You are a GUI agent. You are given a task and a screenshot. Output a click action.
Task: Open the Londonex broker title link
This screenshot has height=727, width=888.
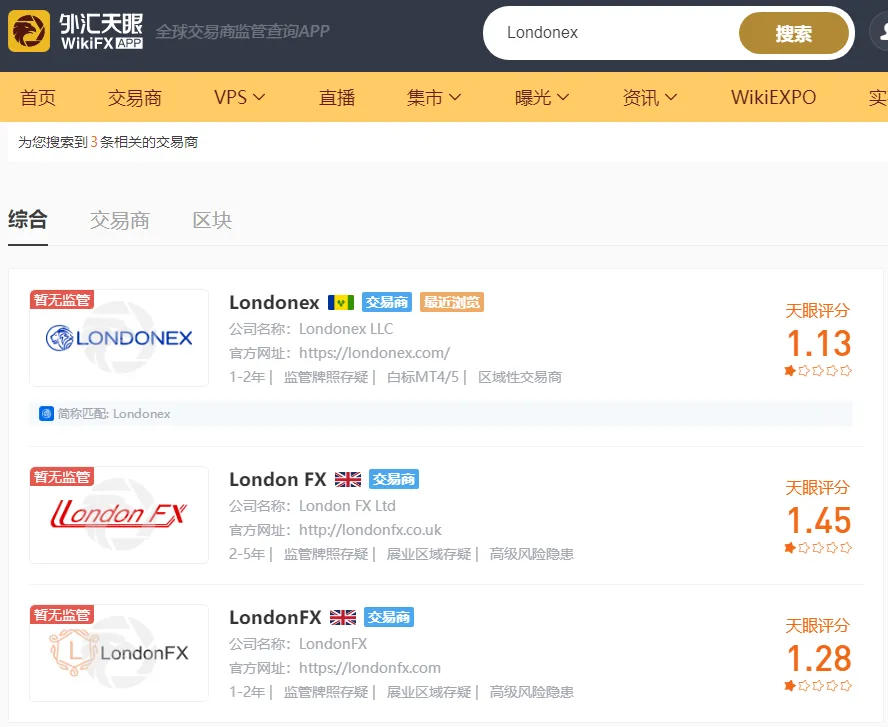point(274,302)
